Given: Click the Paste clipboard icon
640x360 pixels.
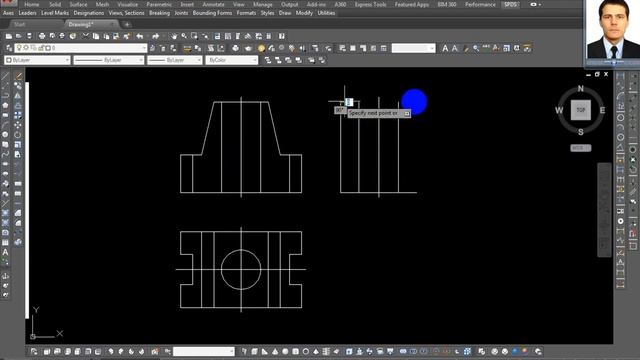Looking at the screenshot, I should [106, 36].
